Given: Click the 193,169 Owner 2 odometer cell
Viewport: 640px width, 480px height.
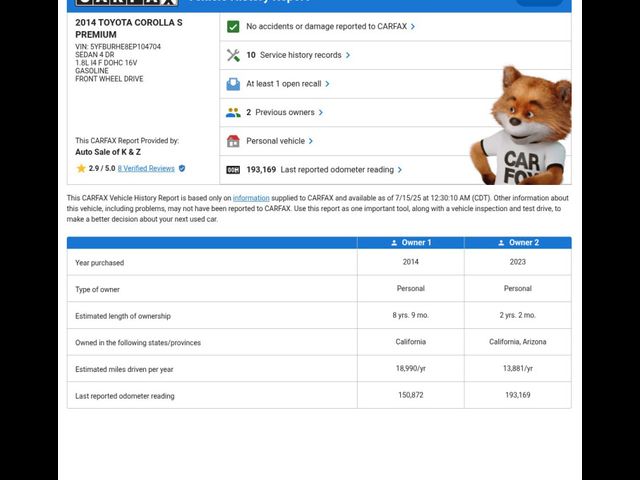Looking at the screenshot, I should tap(518, 395).
